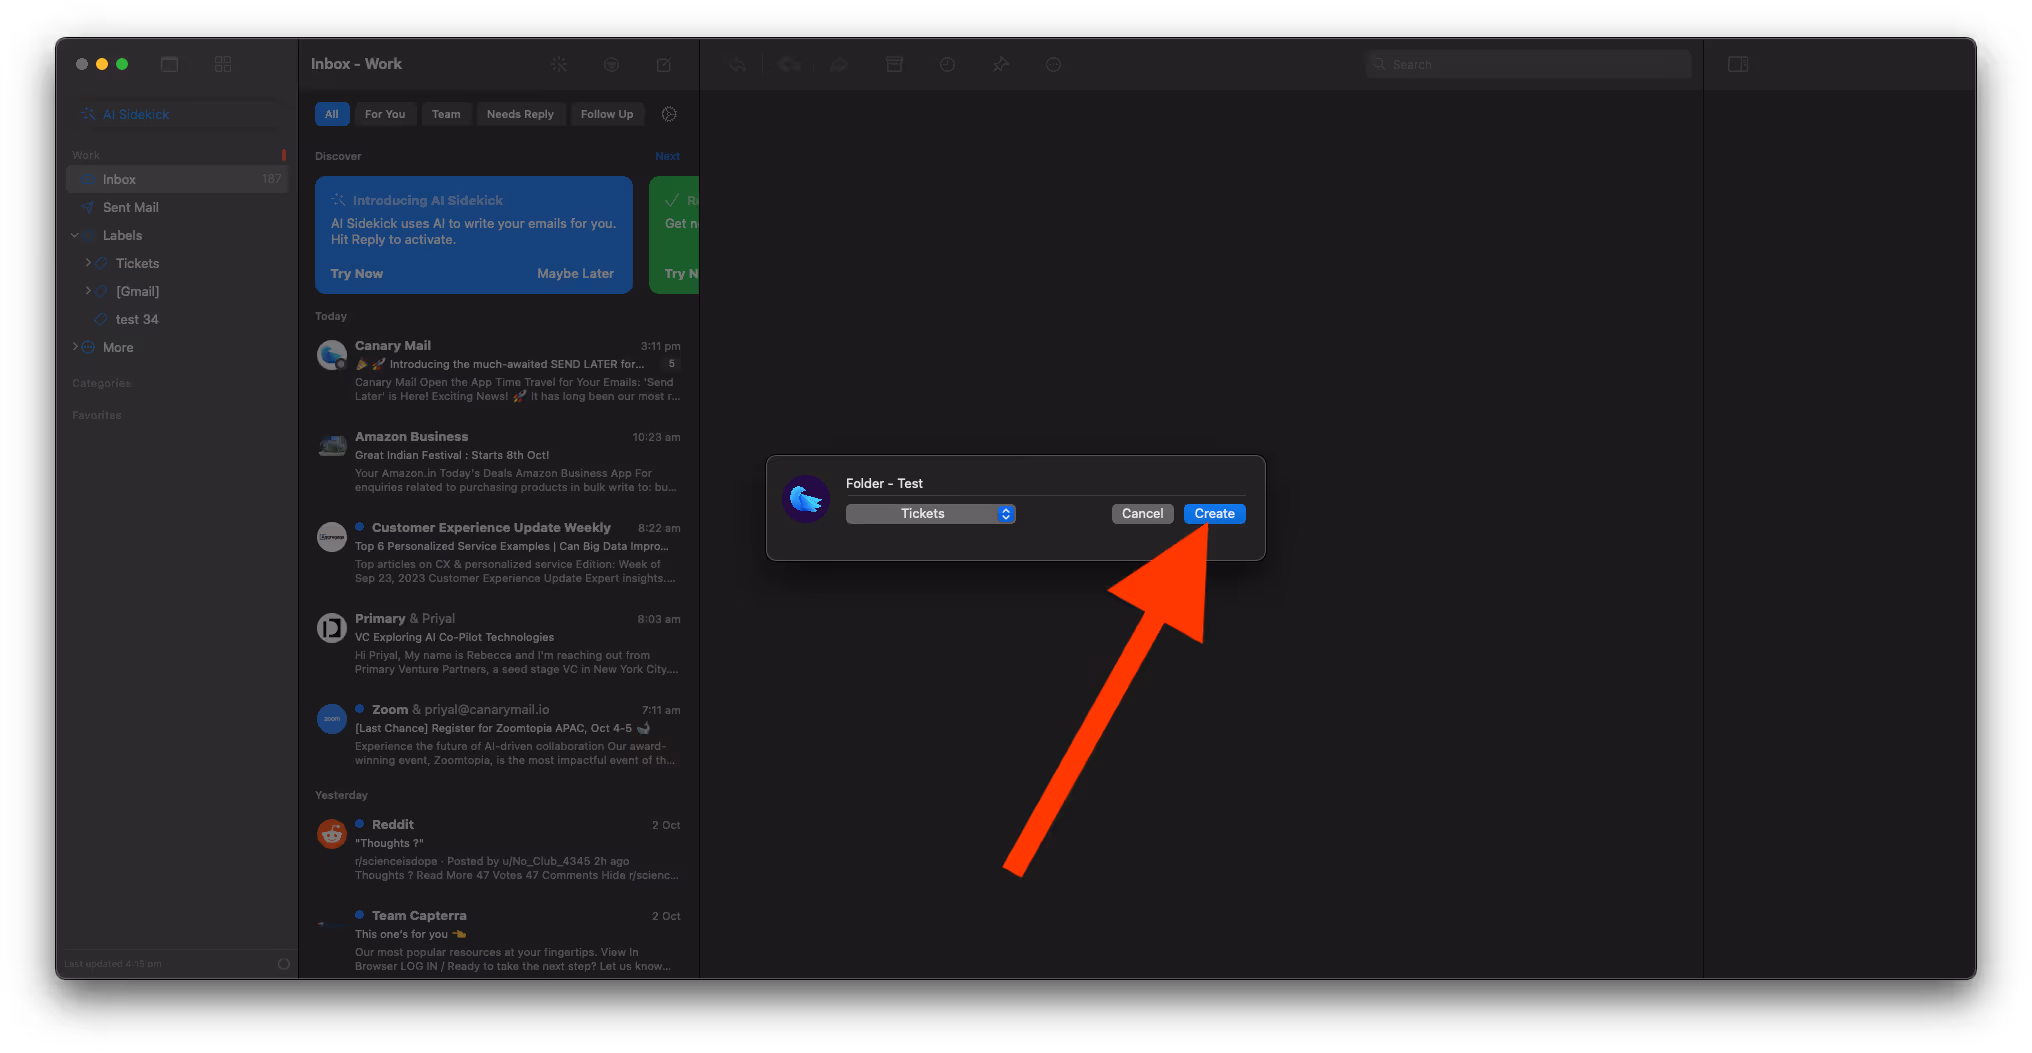Click the Zoom sender avatar

[332, 719]
